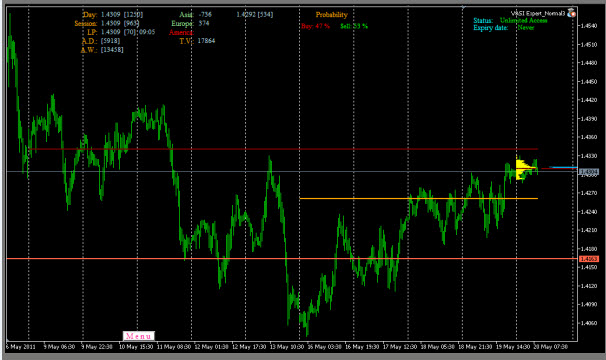Image resolution: width=606 pixels, height=360 pixels.
Task: Click the '11 May 08:30' time axis label
Action: 174,346
